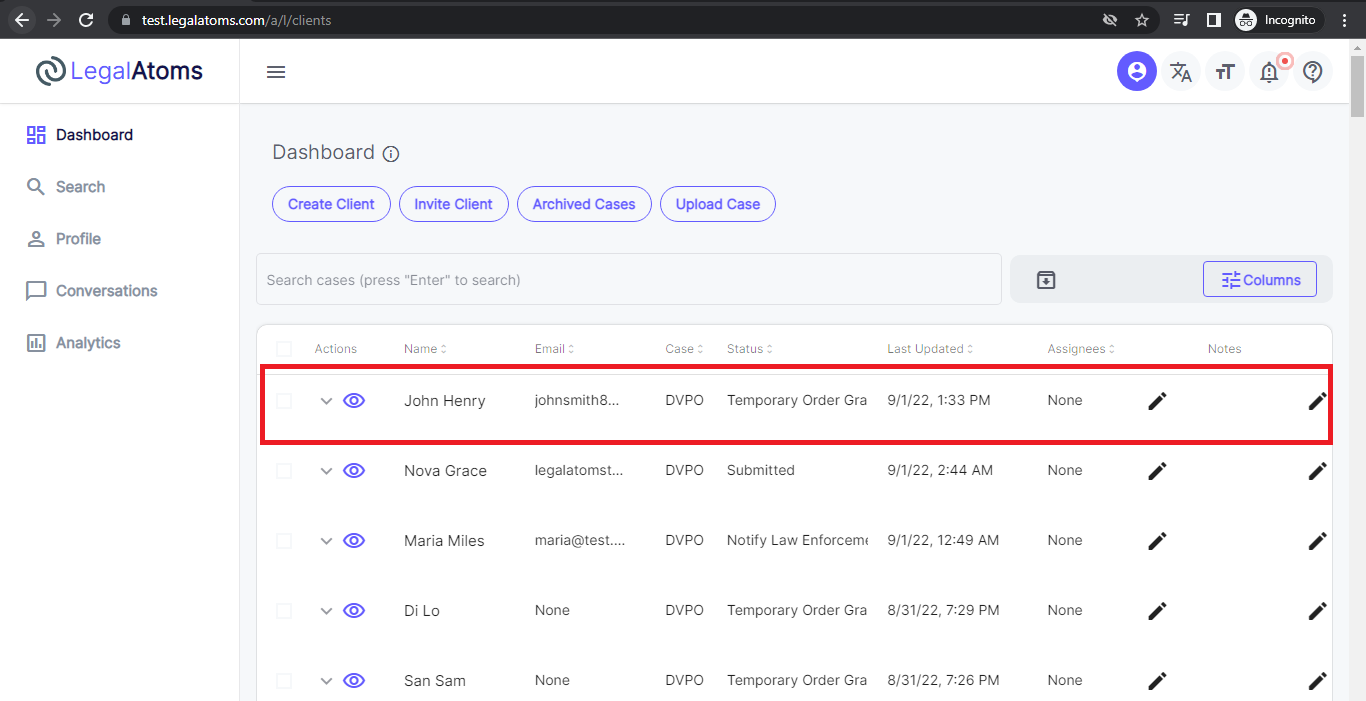This screenshot has width=1366, height=701.
Task: Open the notifications bell icon
Action: click(x=1269, y=72)
